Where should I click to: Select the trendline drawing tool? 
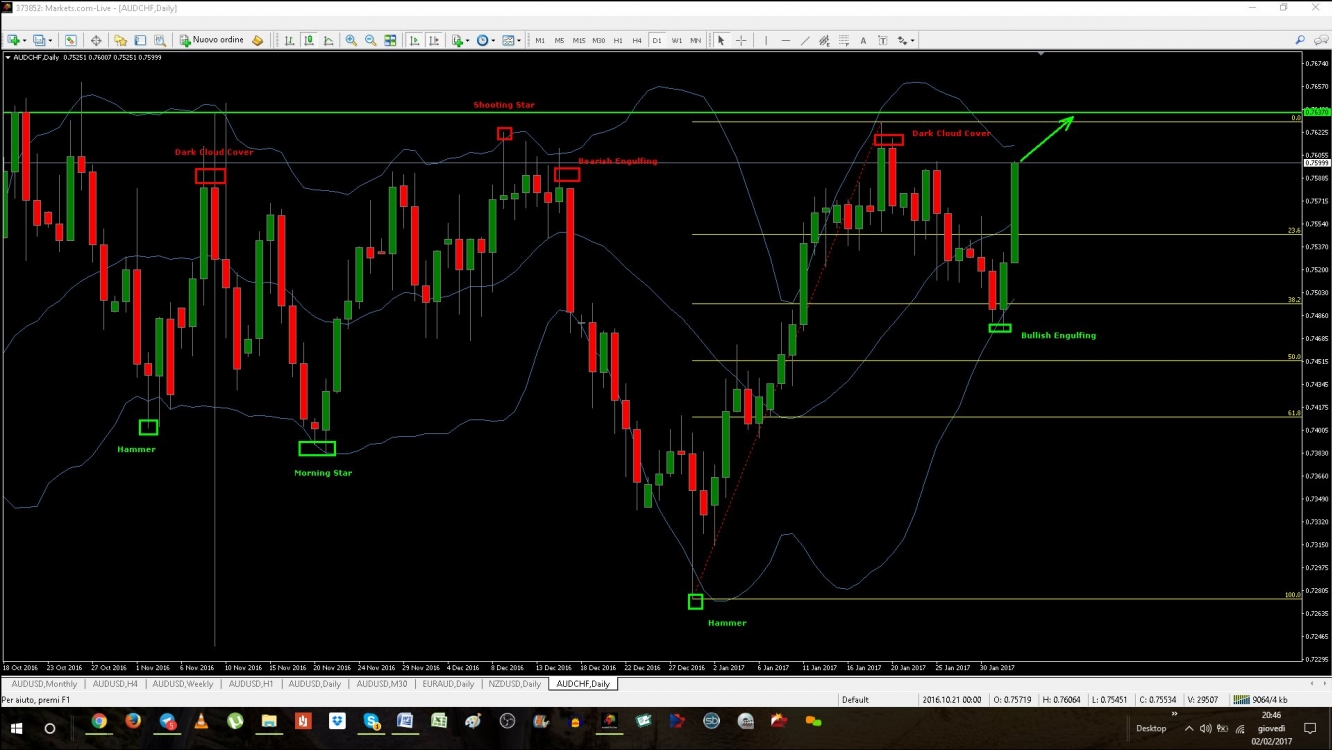[x=804, y=40]
